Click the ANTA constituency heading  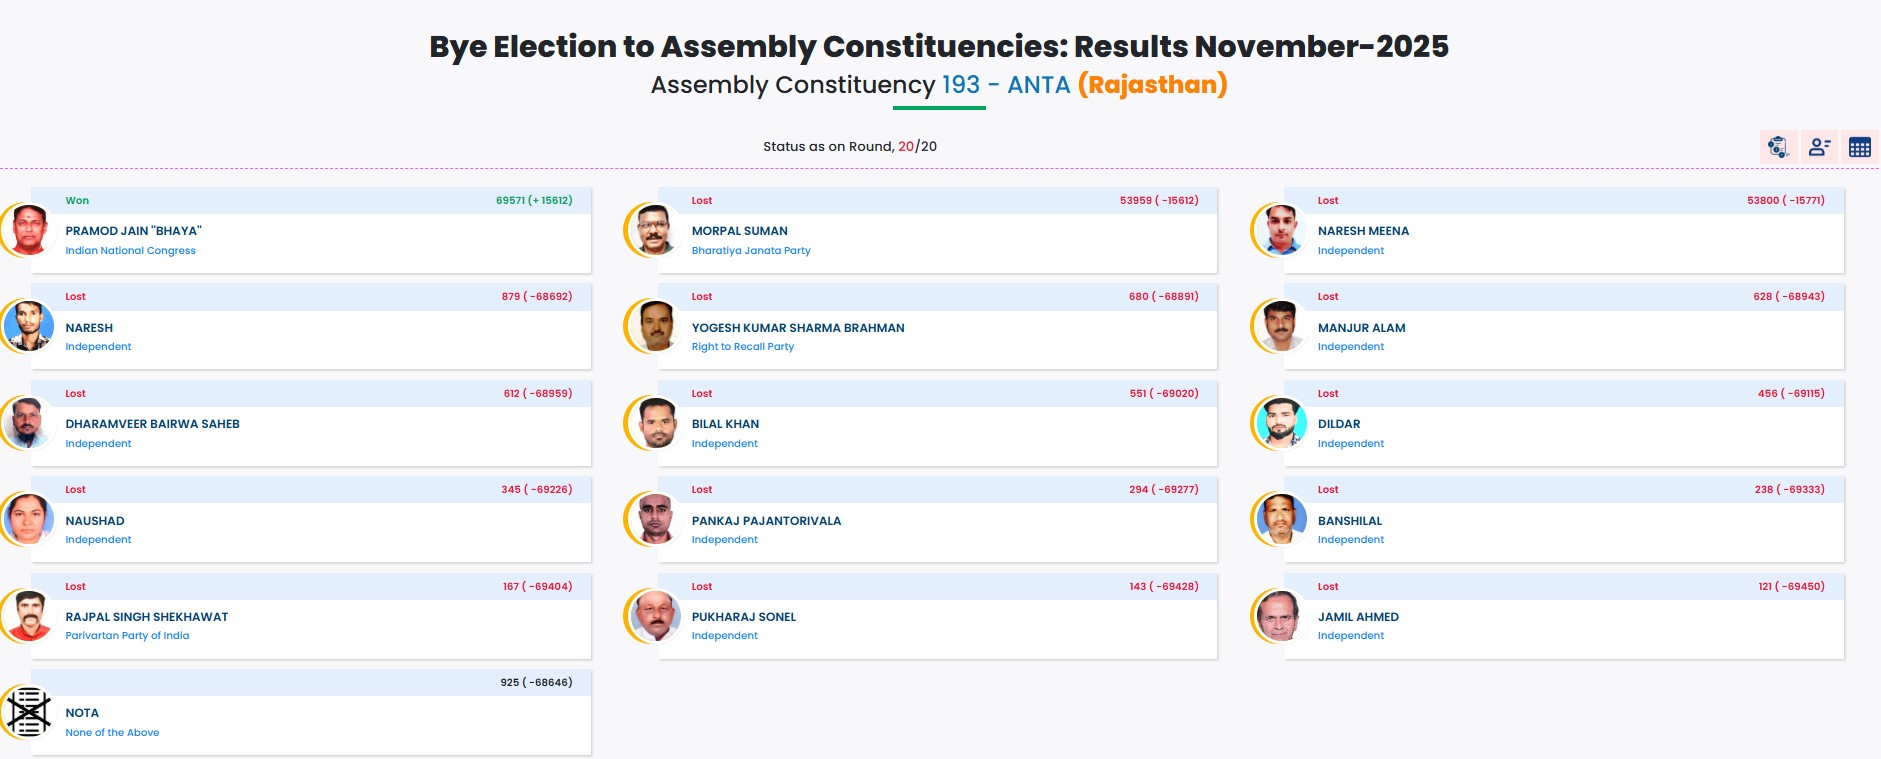pyautogui.click(x=1038, y=85)
